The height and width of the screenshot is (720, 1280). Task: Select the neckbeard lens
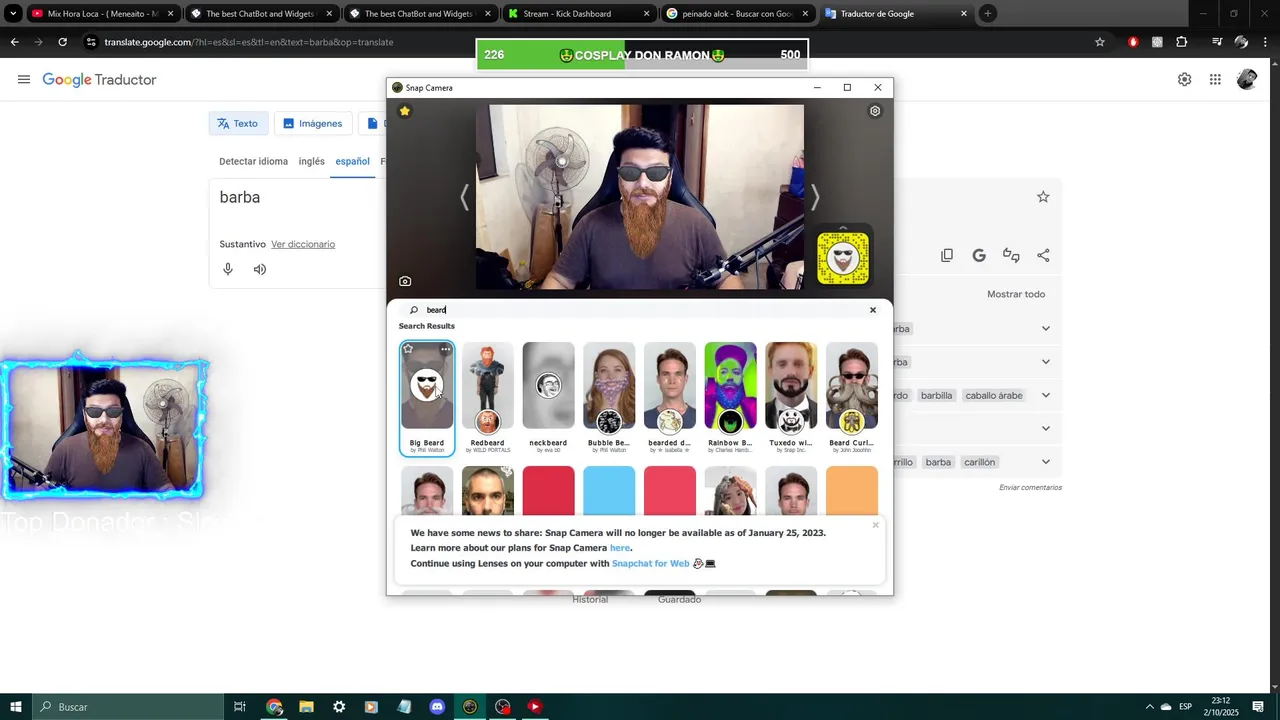548,397
